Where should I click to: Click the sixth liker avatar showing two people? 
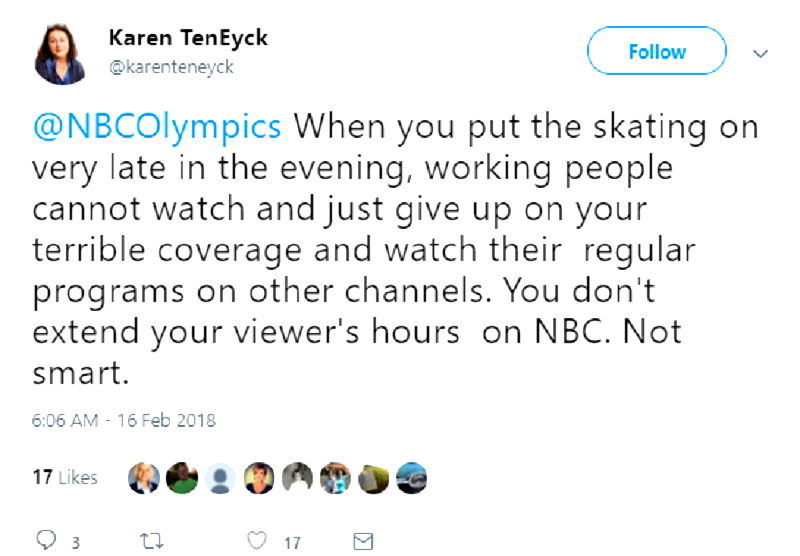point(336,477)
